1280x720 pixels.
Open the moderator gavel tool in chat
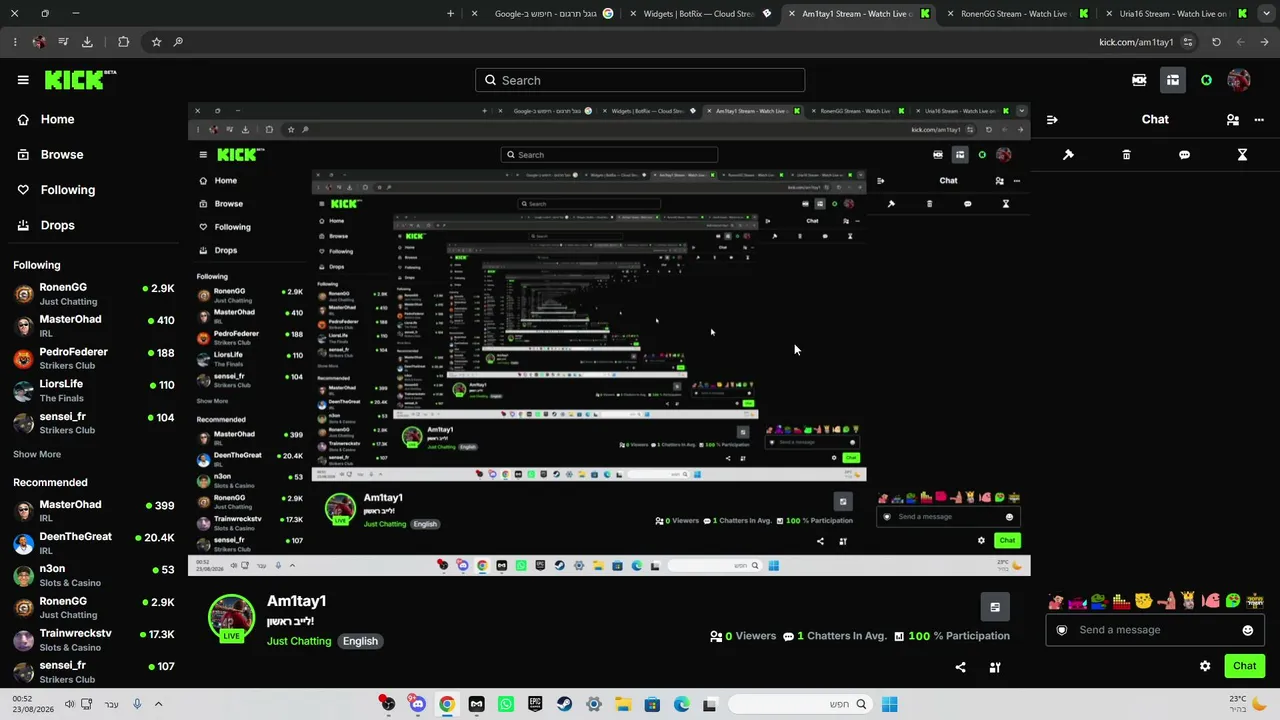(1068, 155)
